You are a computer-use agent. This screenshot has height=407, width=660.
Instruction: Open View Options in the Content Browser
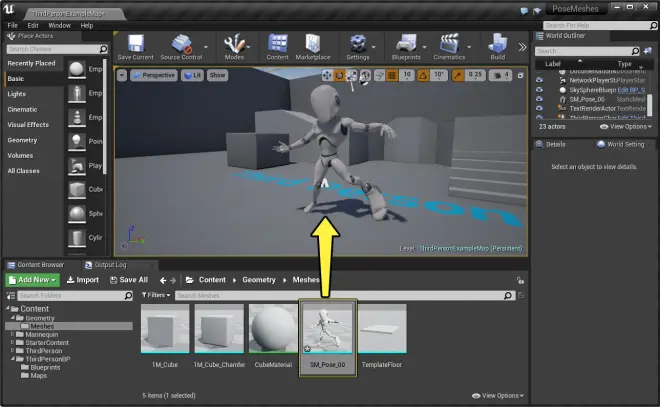click(498, 396)
